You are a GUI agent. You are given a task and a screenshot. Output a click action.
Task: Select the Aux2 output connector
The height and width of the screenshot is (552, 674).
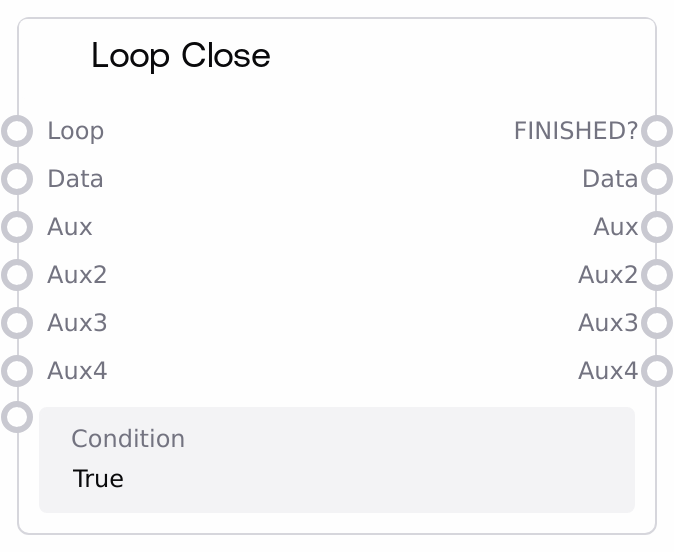click(x=656, y=275)
